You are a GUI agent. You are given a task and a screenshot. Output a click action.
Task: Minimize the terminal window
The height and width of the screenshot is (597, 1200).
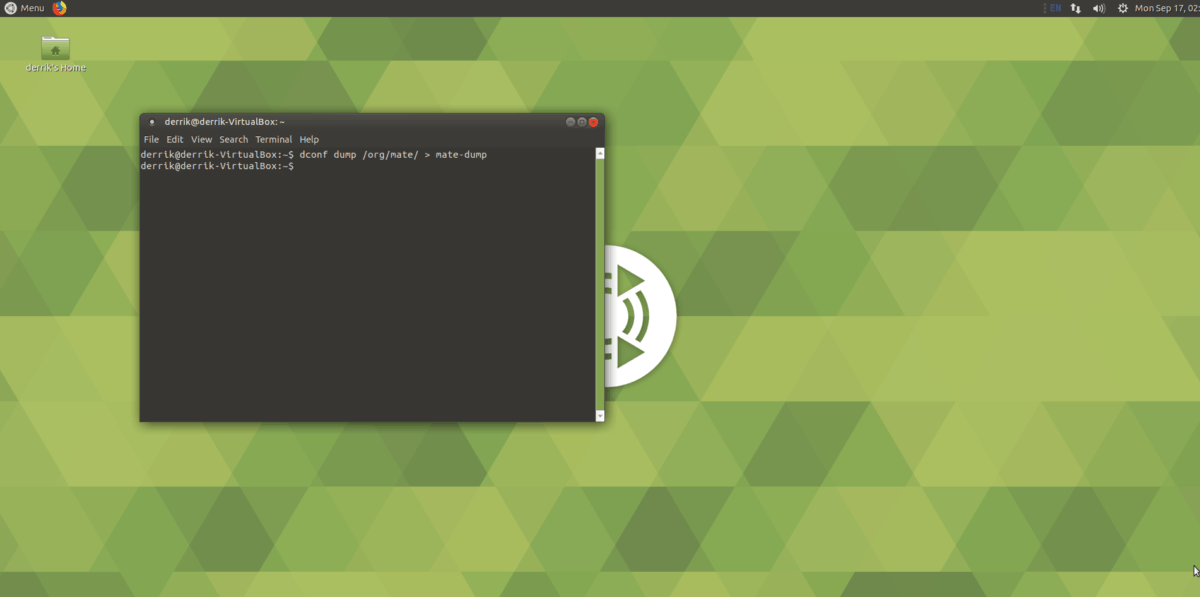tap(571, 122)
